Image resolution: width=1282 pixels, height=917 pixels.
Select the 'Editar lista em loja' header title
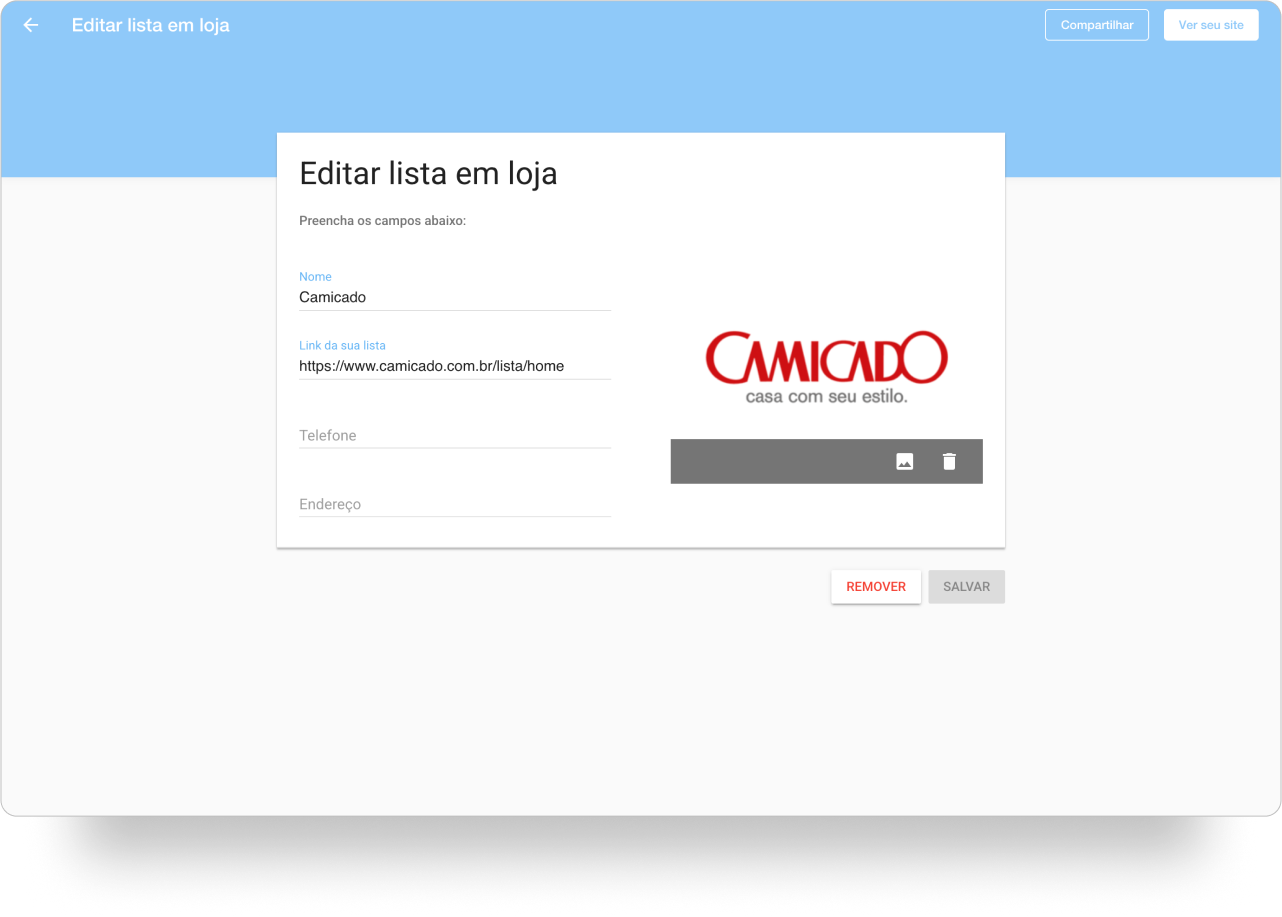click(x=151, y=25)
